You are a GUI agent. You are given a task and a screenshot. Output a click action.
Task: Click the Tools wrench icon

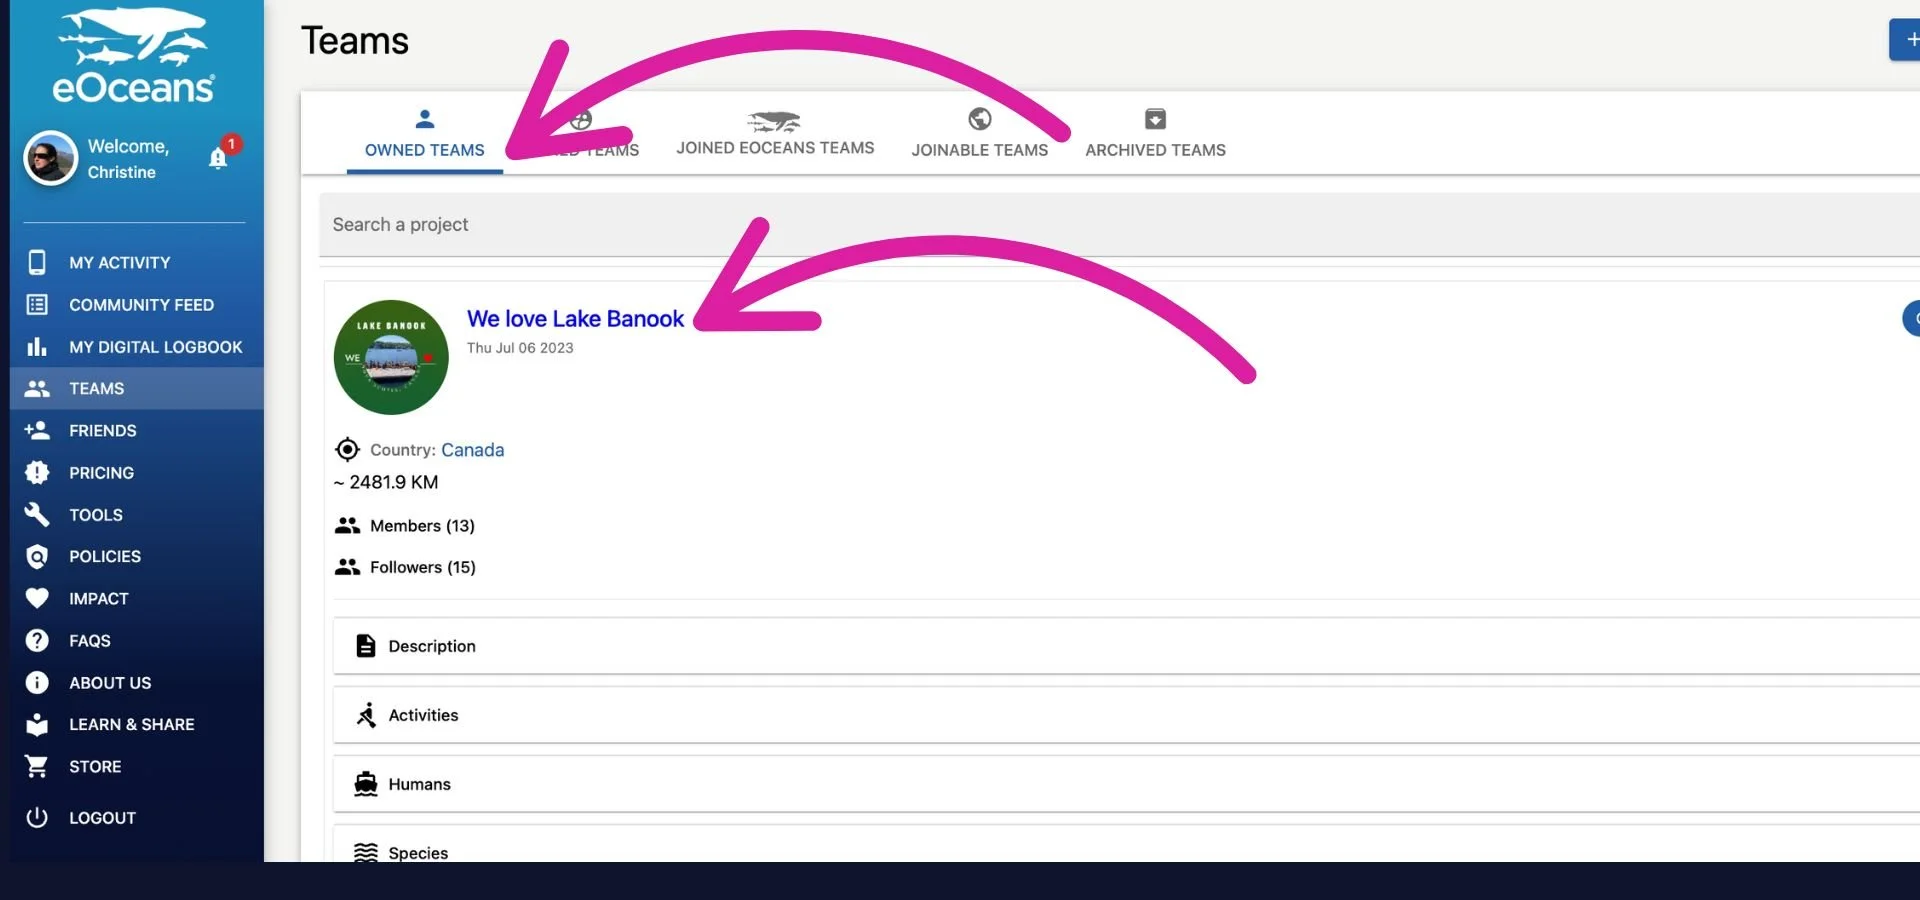[x=37, y=514]
